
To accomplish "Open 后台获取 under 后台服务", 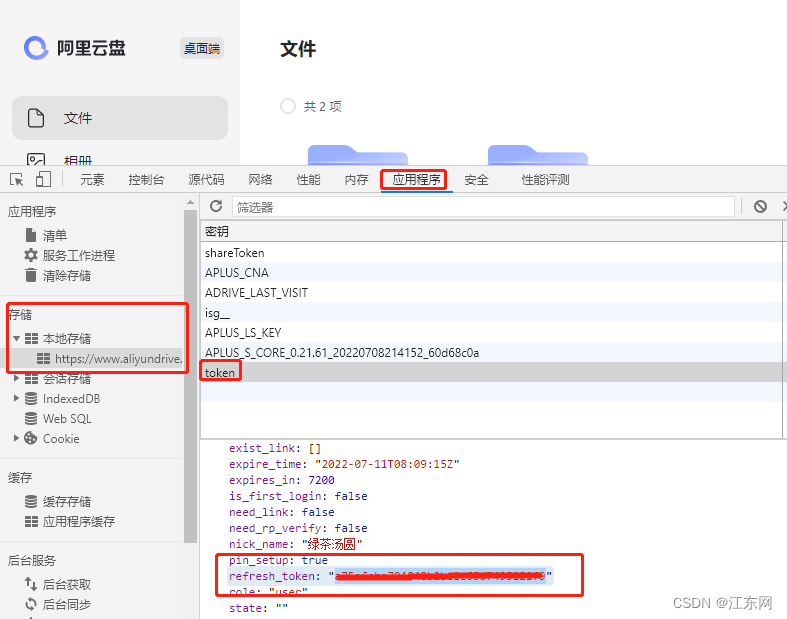I will coord(67,584).
